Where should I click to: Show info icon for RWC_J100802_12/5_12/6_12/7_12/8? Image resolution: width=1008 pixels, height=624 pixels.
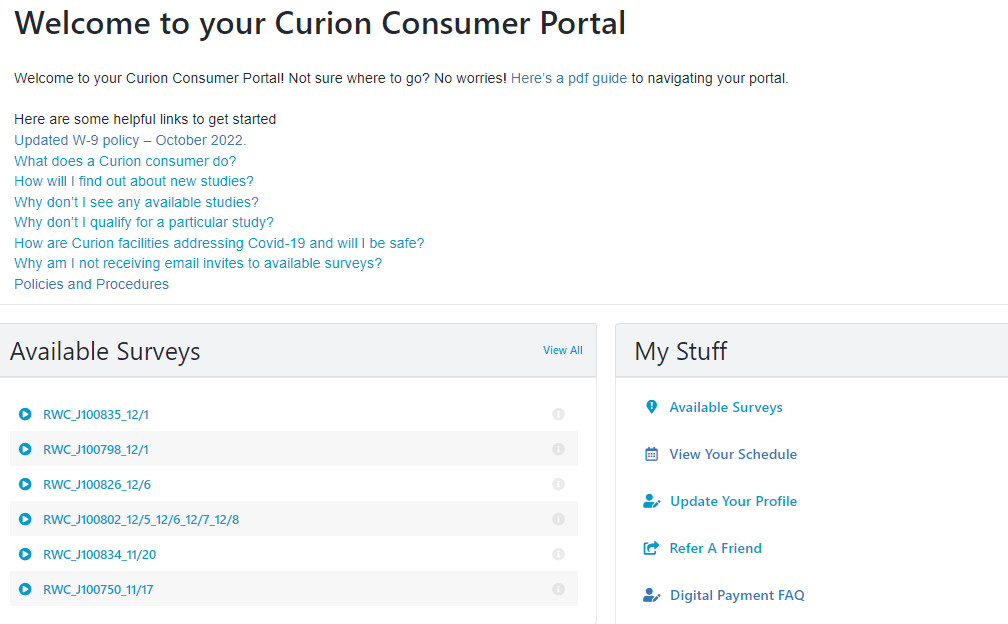(x=558, y=519)
